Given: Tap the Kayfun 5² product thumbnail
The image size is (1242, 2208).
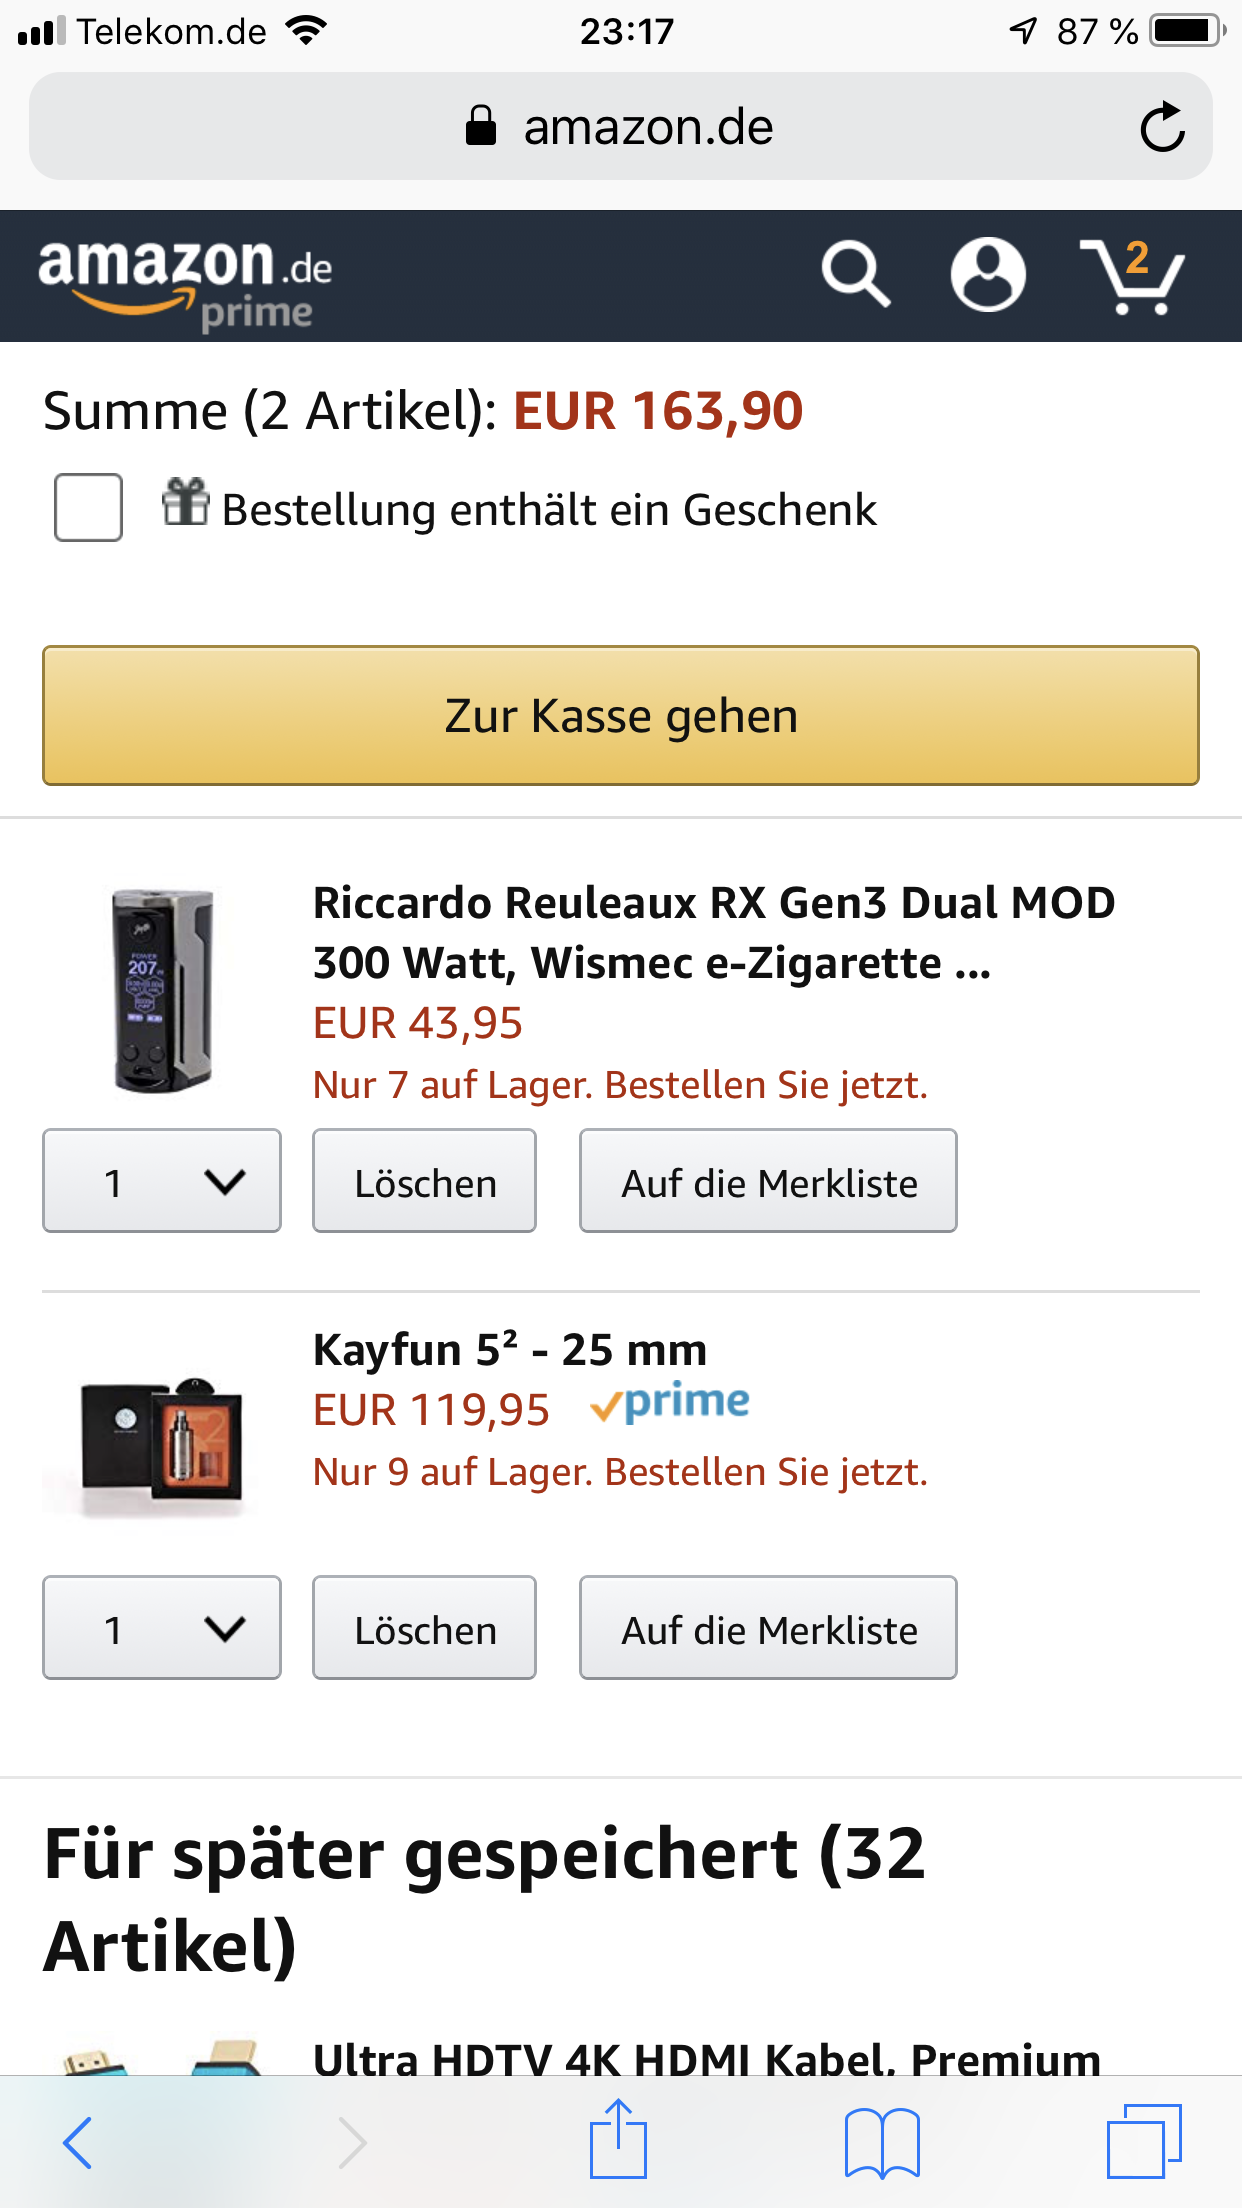Looking at the screenshot, I should click(162, 1445).
